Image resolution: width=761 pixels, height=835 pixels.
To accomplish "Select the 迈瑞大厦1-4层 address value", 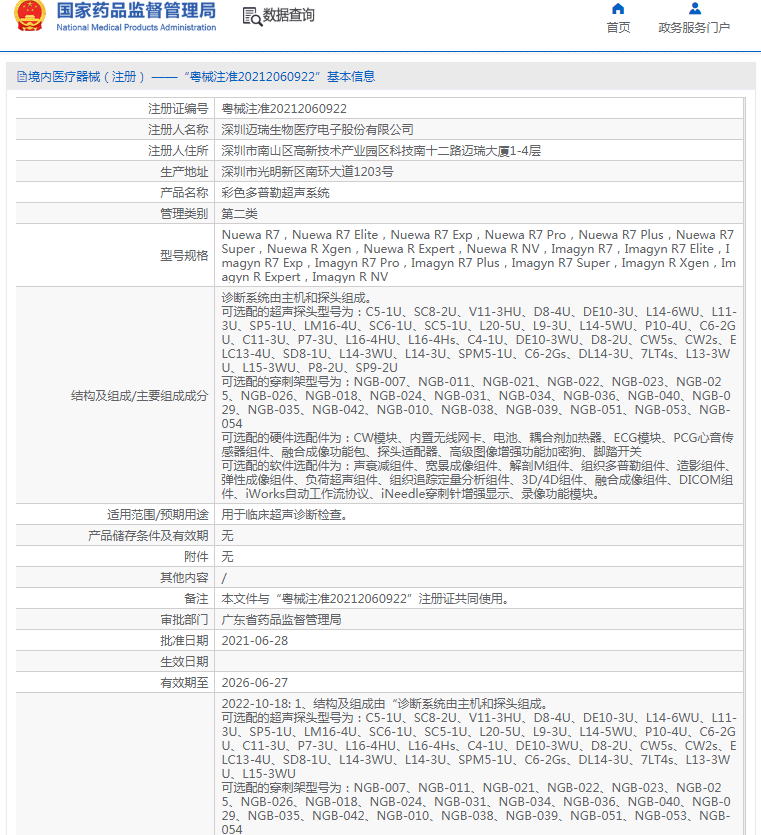I will pyautogui.click(x=381, y=151).
